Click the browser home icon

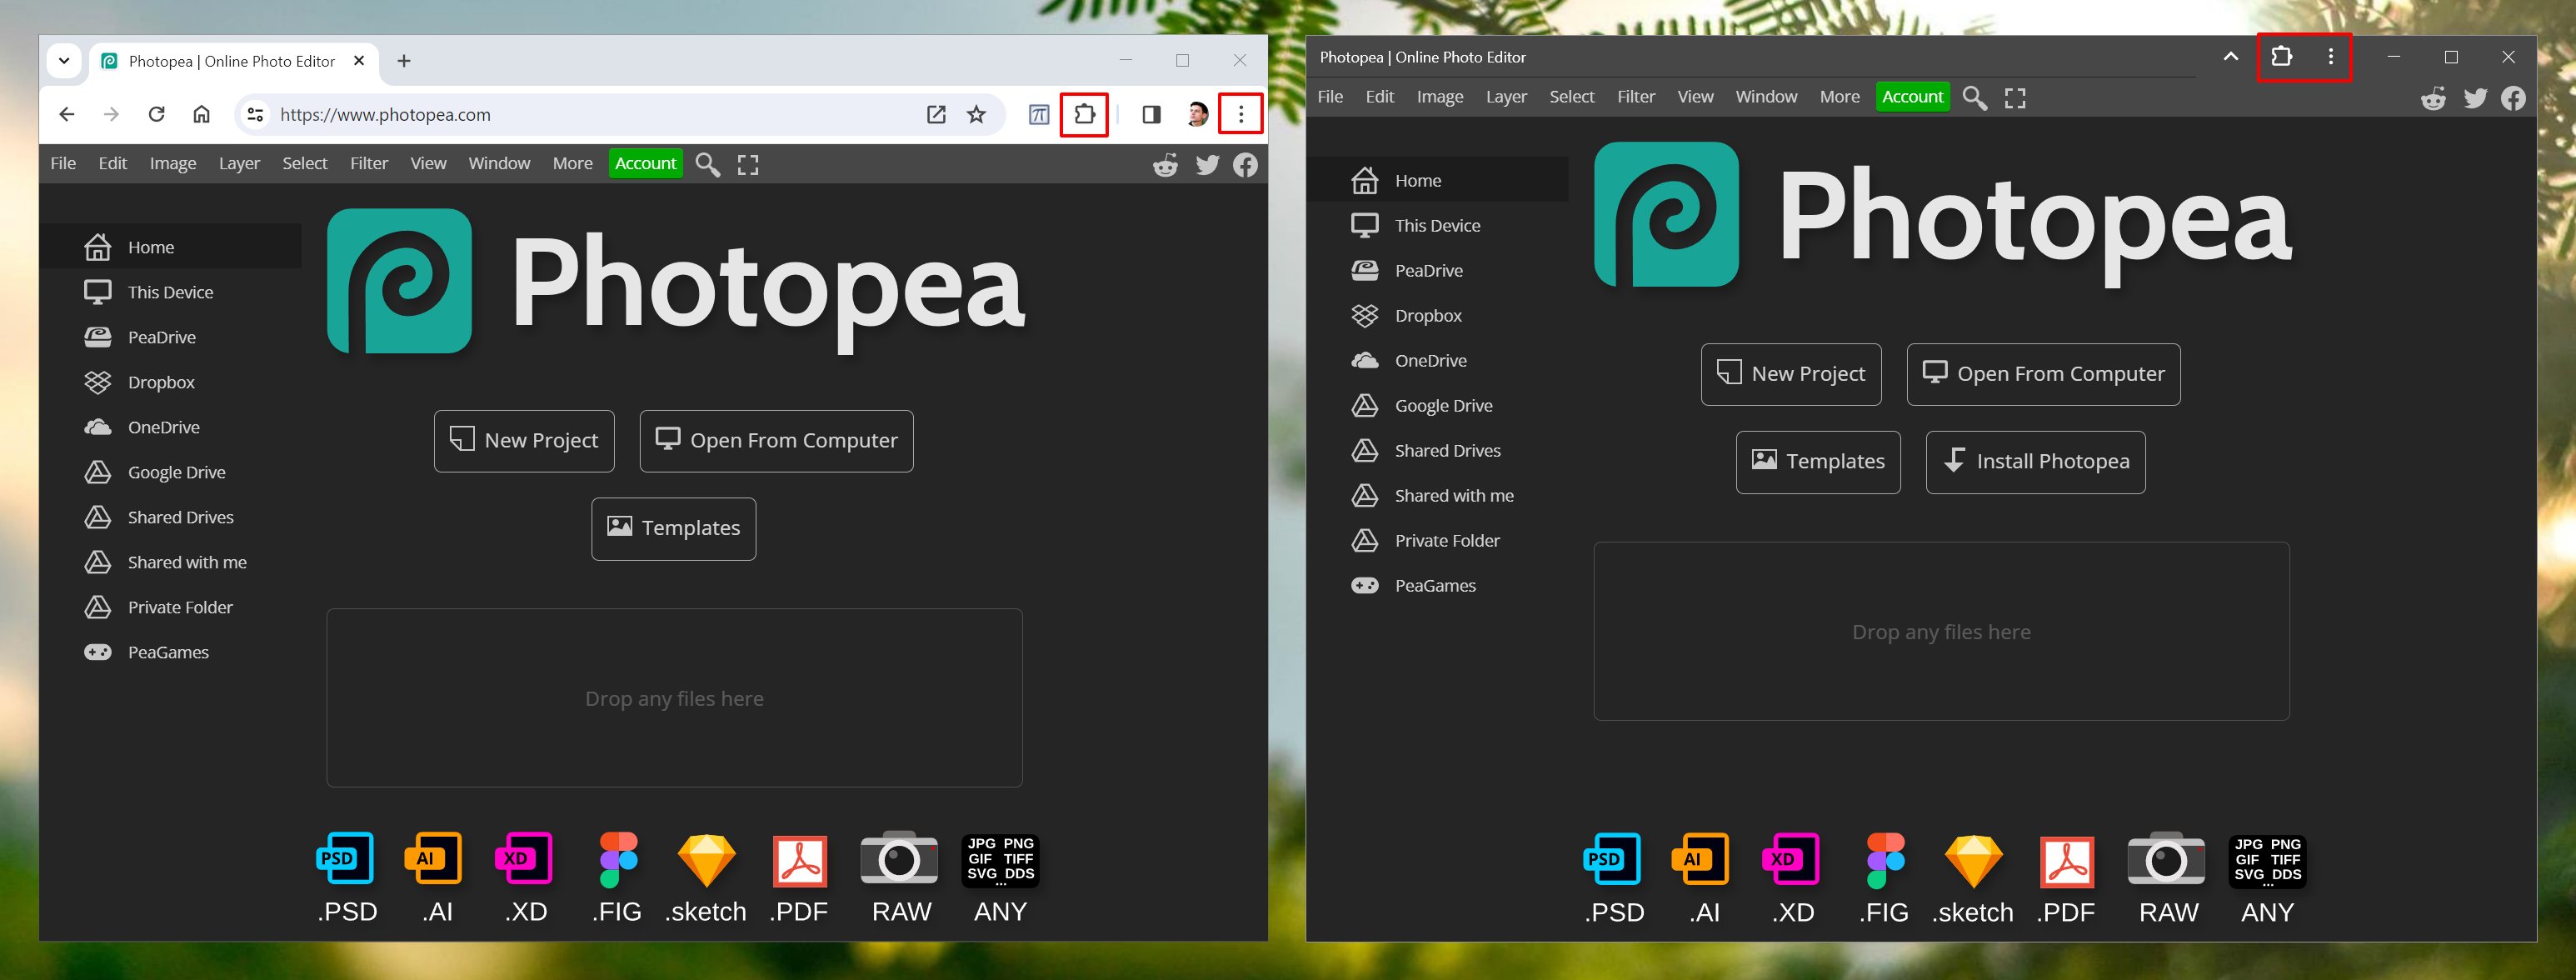(x=201, y=114)
